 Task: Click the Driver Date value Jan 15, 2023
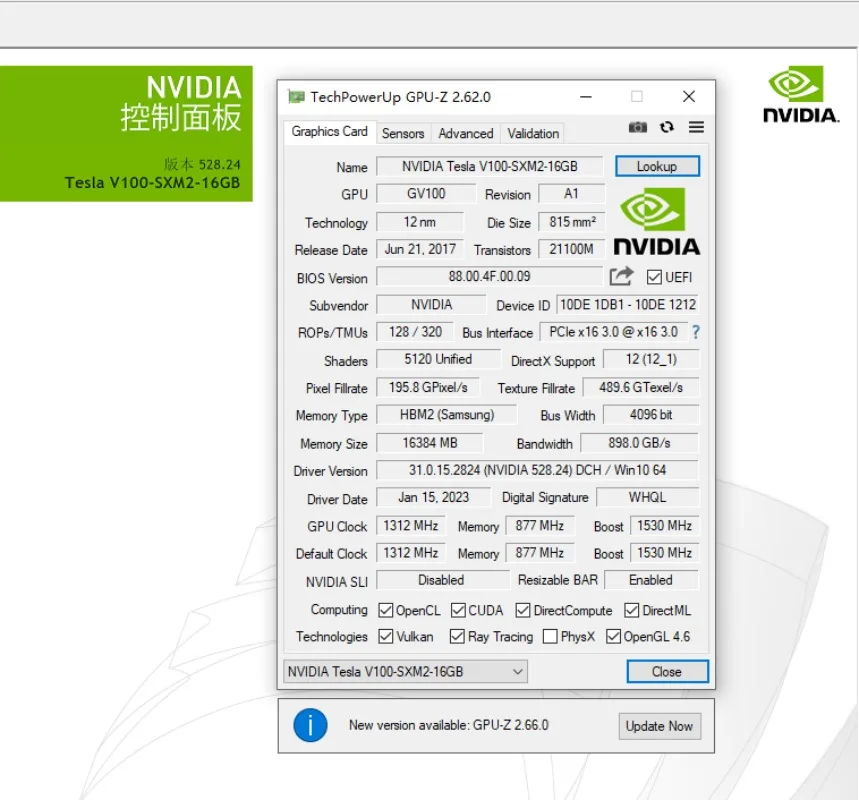coord(433,498)
